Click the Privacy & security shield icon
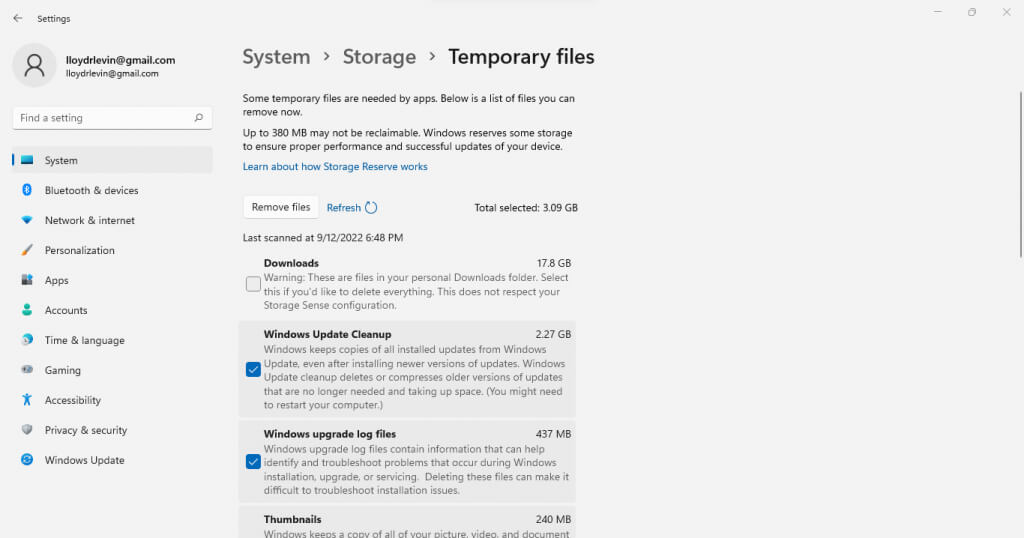This screenshot has width=1024, height=538. coord(27,430)
